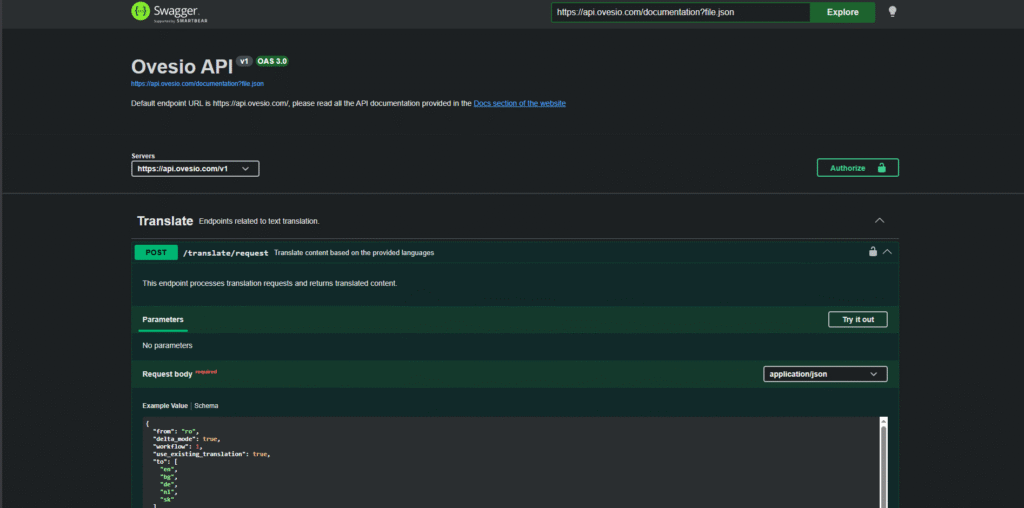Image resolution: width=1024 pixels, height=508 pixels.
Task: Click the Try it out button
Action: point(857,320)
